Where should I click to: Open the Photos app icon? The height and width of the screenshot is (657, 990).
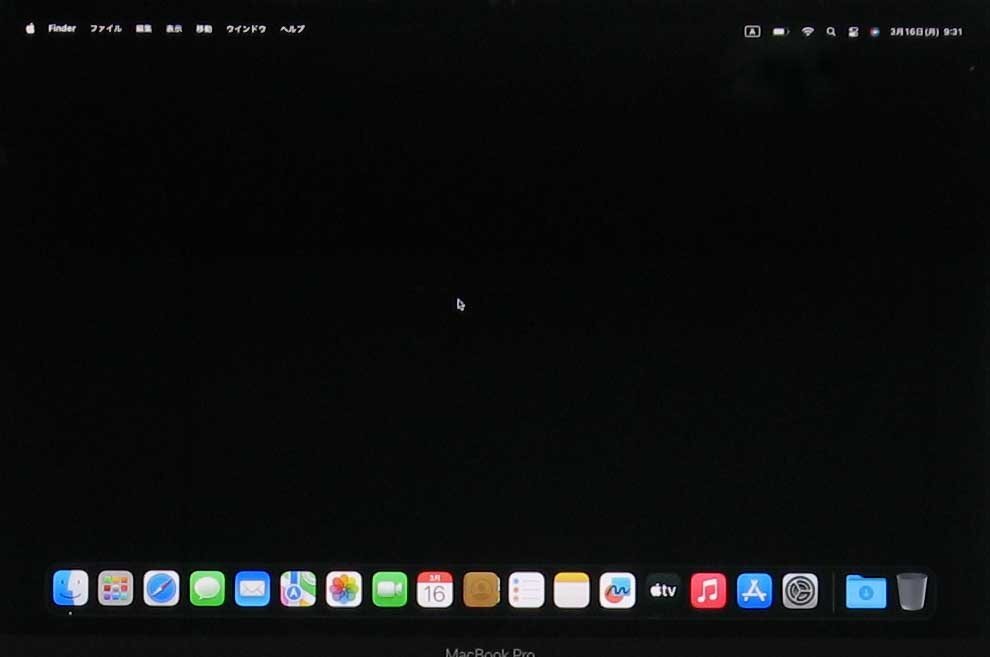344,589
